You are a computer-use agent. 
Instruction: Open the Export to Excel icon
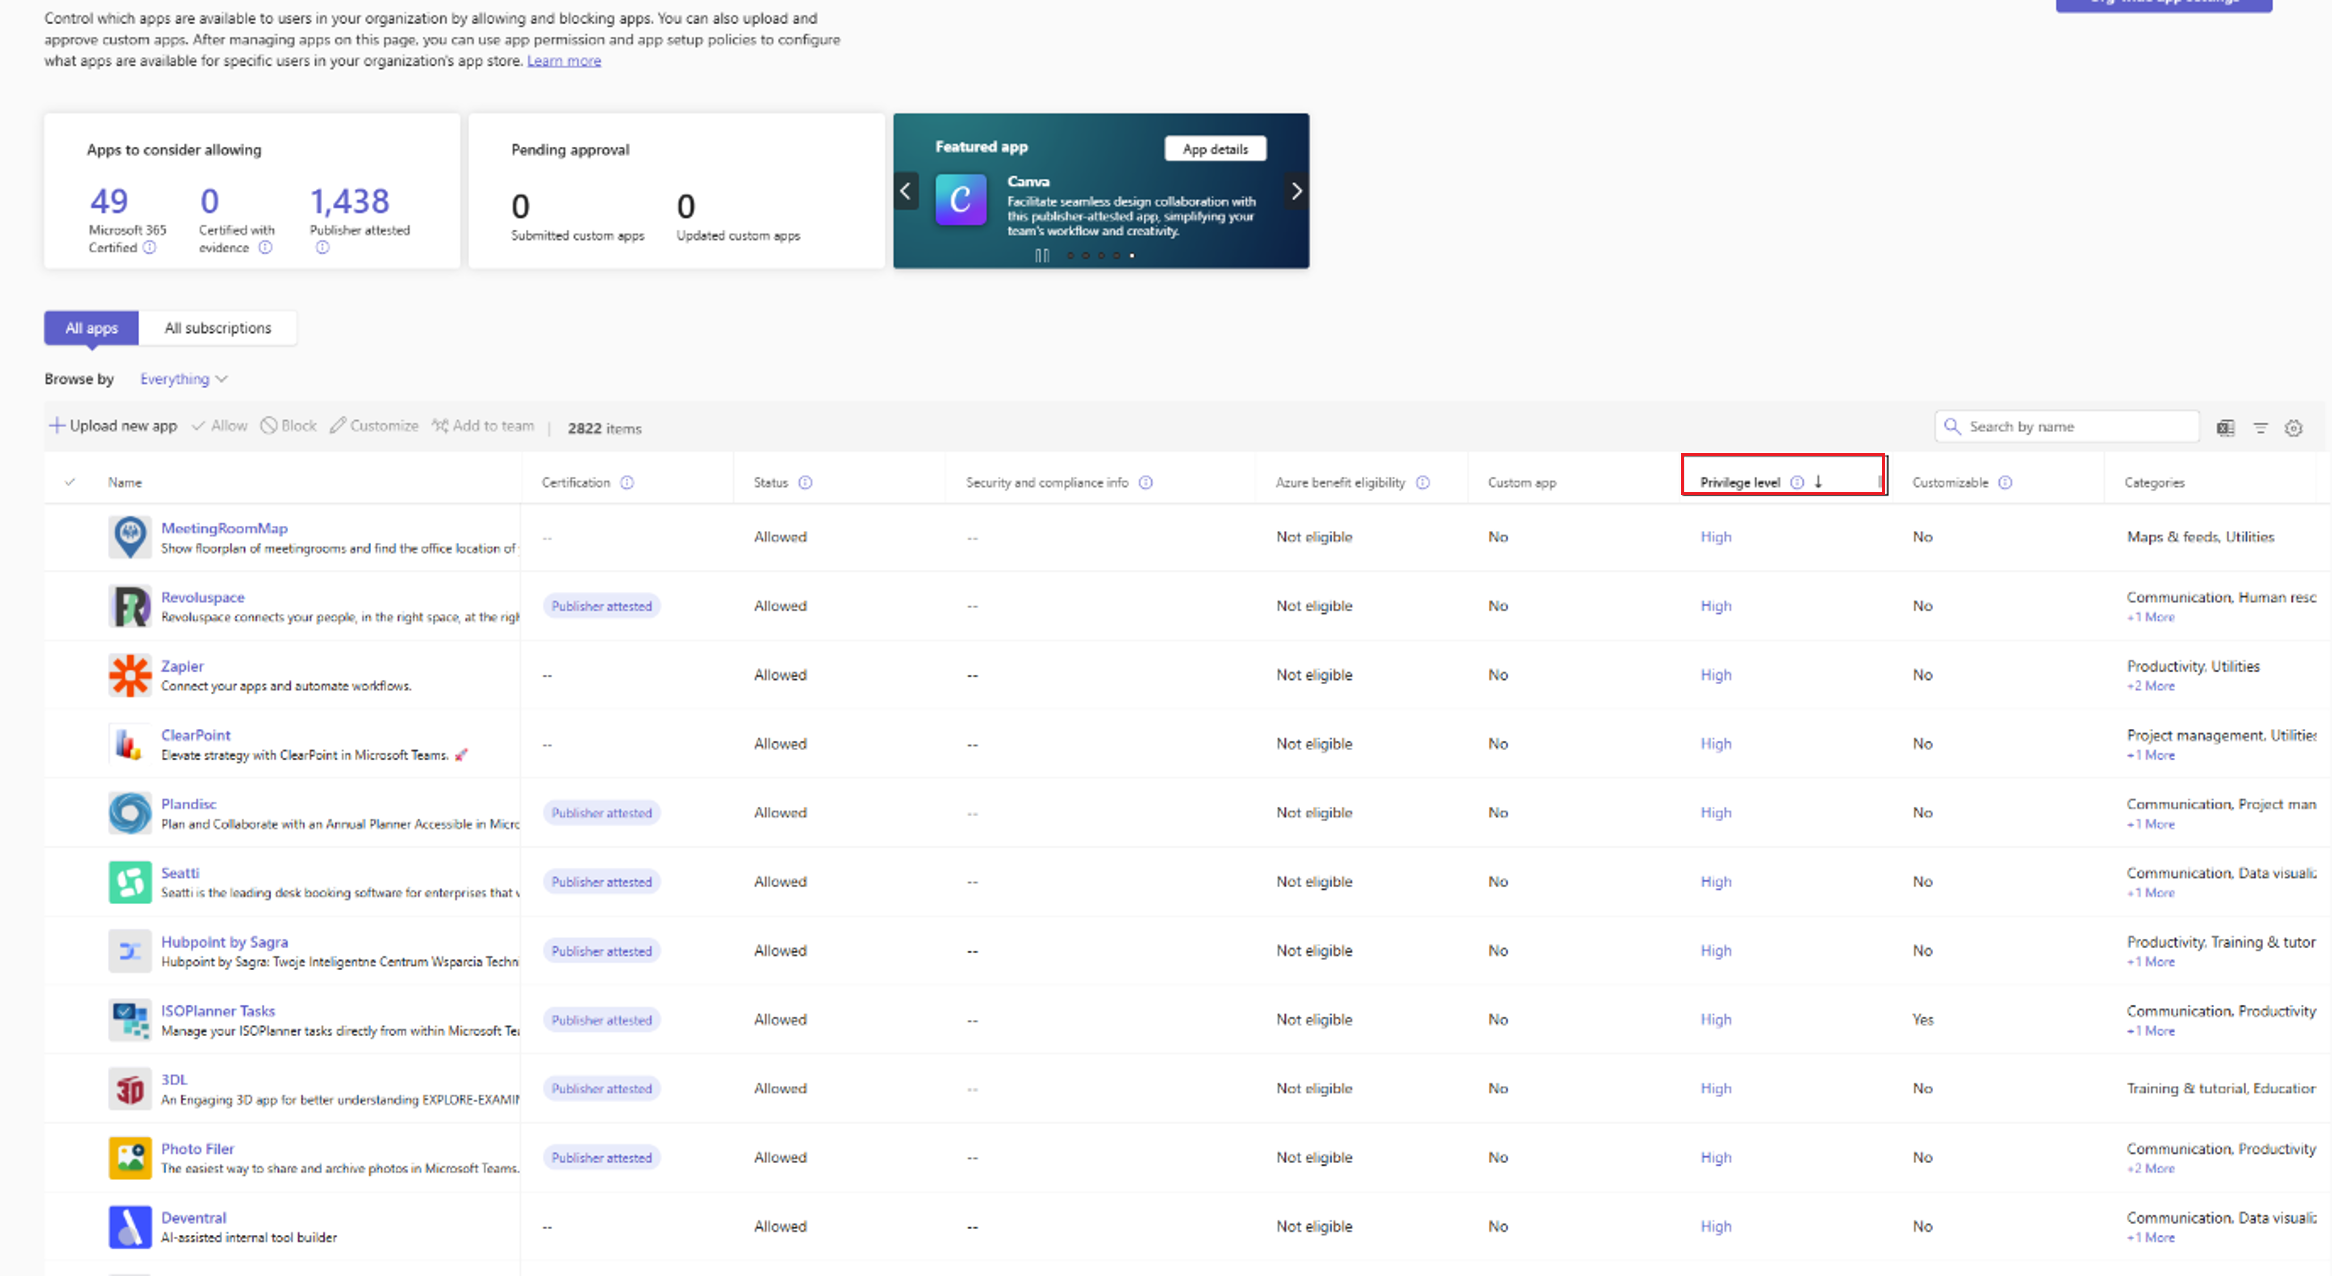pos(2225,427)
